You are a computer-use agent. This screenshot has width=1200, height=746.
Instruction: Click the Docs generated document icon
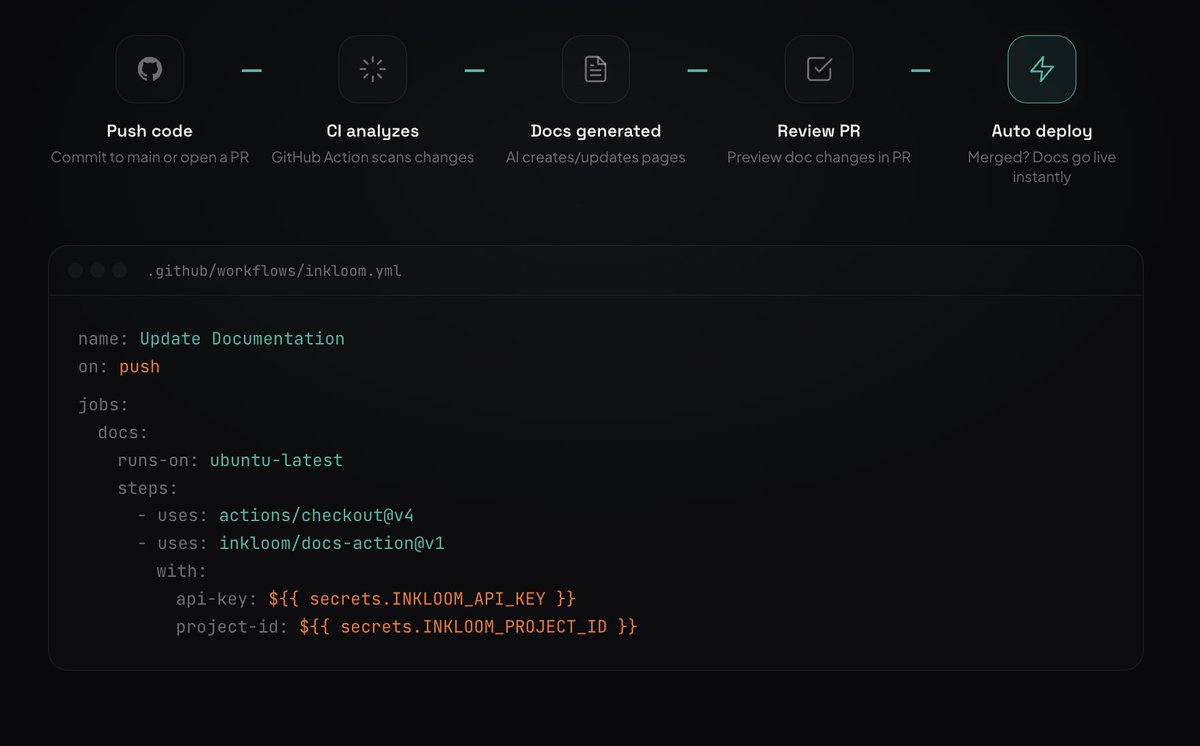pyautogui.click(x=595, y=69)
